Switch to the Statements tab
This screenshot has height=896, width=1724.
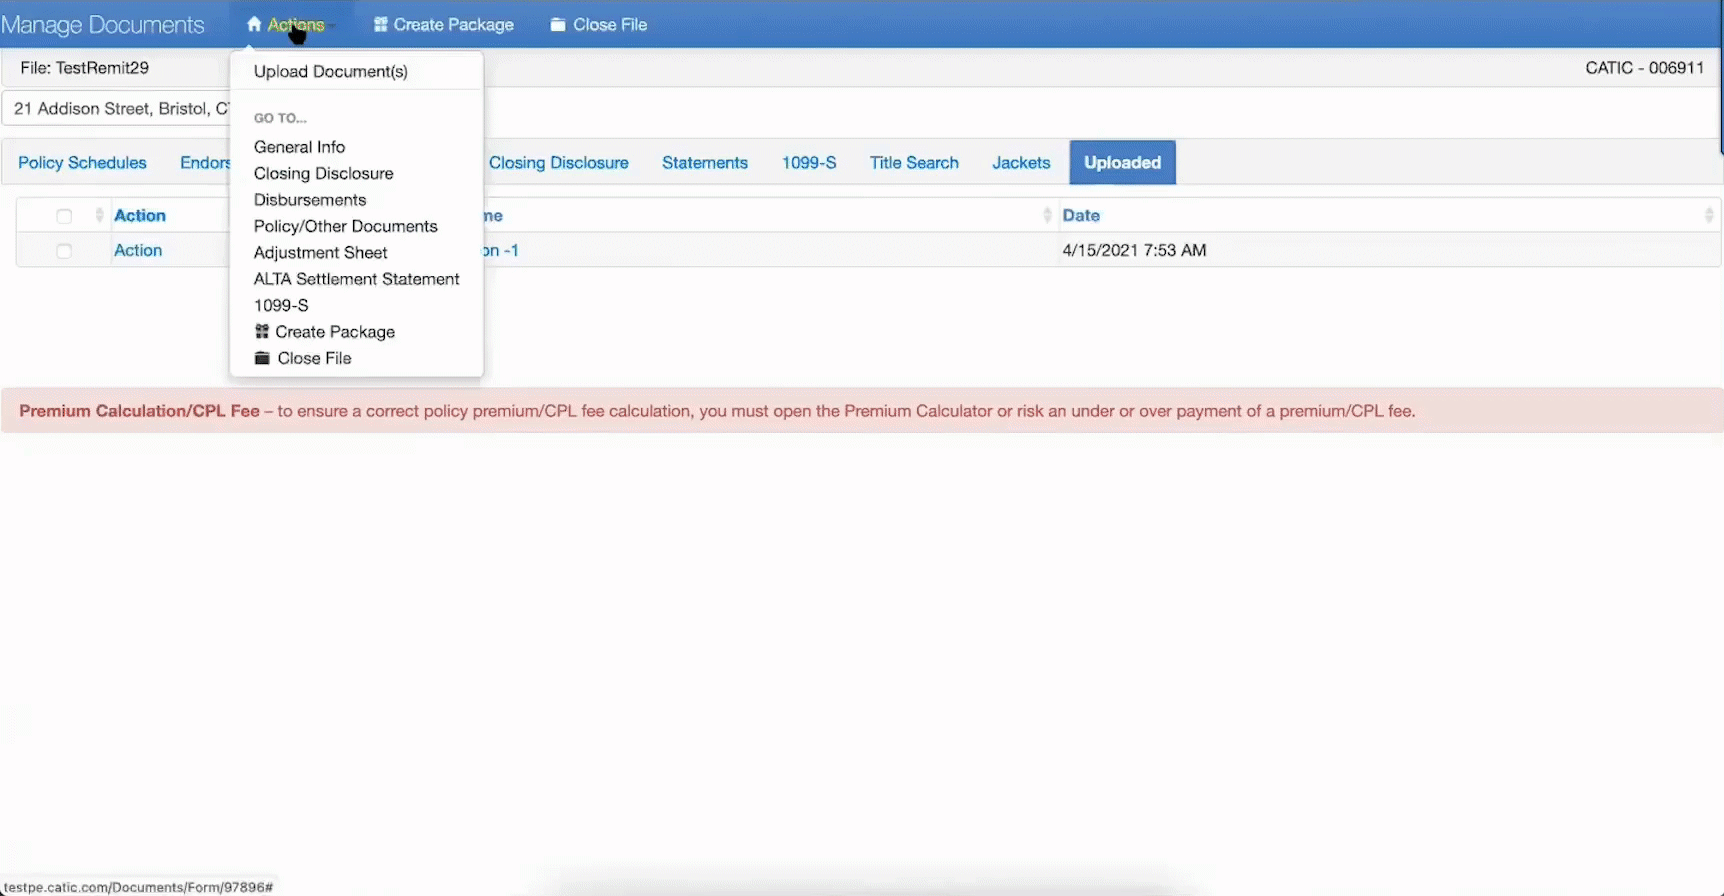click(705, 163)
